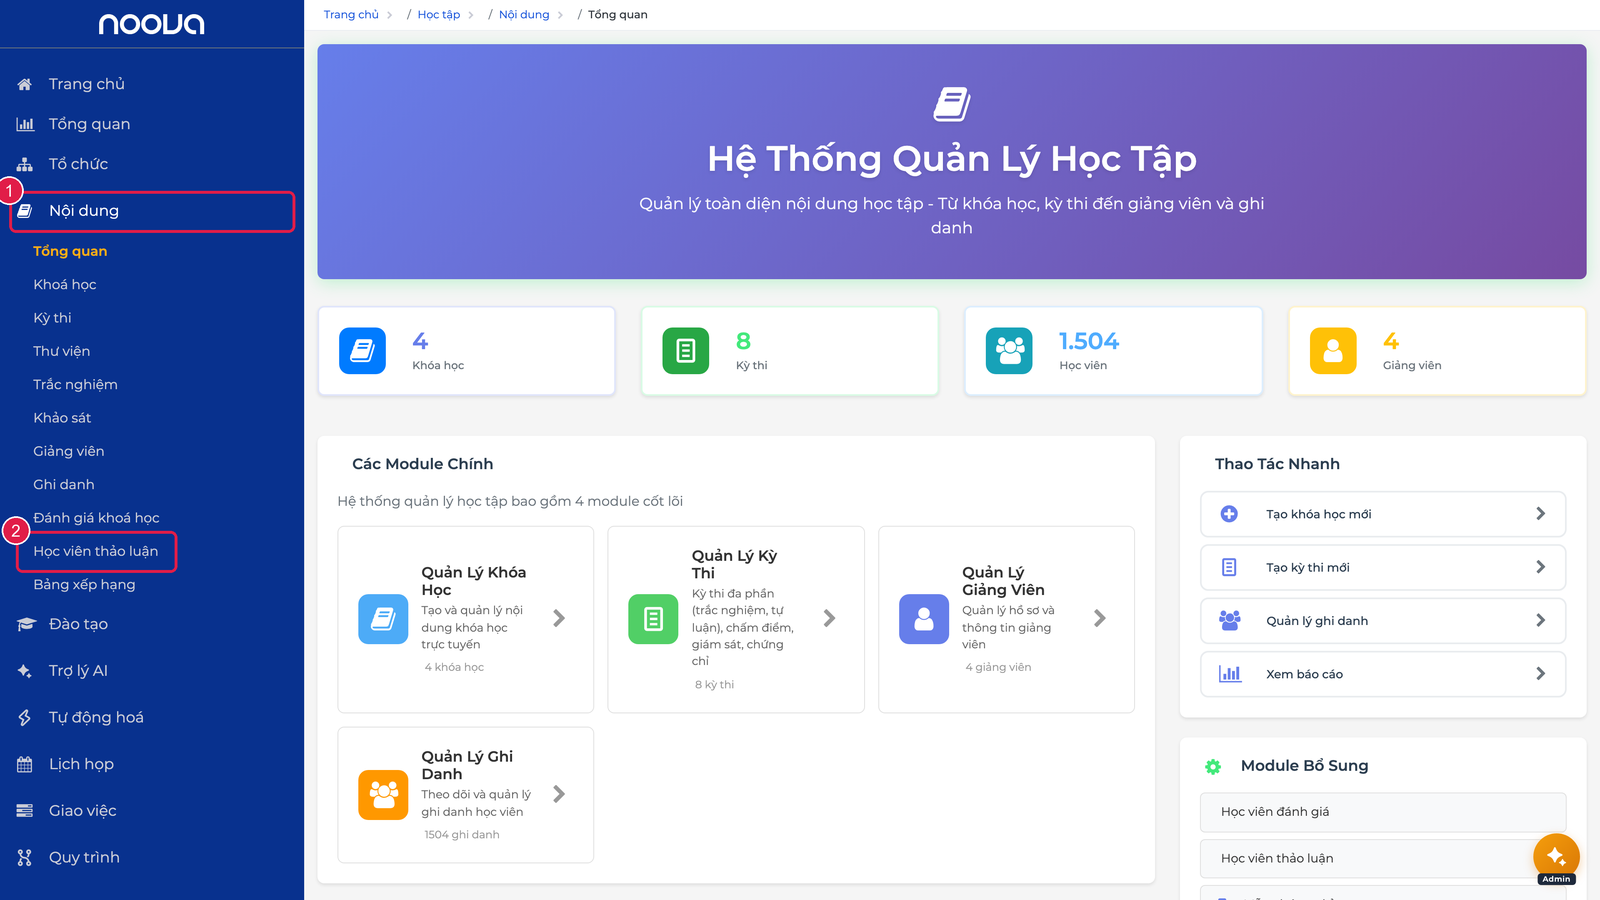Click the plus icon beside Tạo khóa học mới
1600x900 pixels.
point(1229,514)
